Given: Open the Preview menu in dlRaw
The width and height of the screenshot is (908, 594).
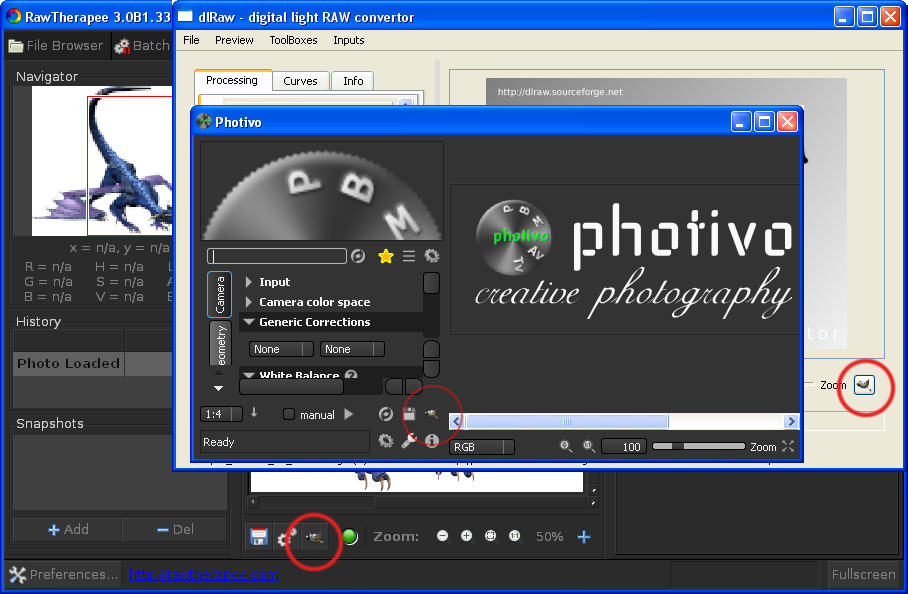Looking at the screenshot, I should click(x=234, y=40).
